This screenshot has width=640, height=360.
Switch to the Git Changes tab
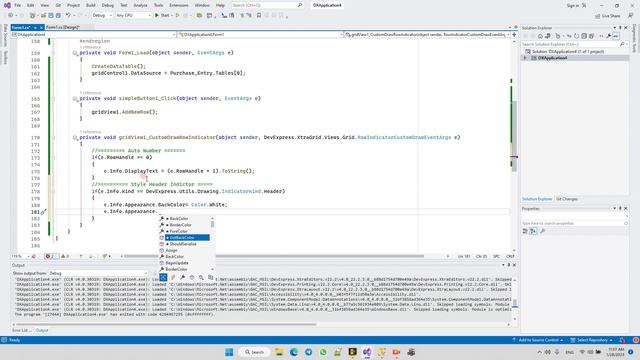tap(567, 199)
